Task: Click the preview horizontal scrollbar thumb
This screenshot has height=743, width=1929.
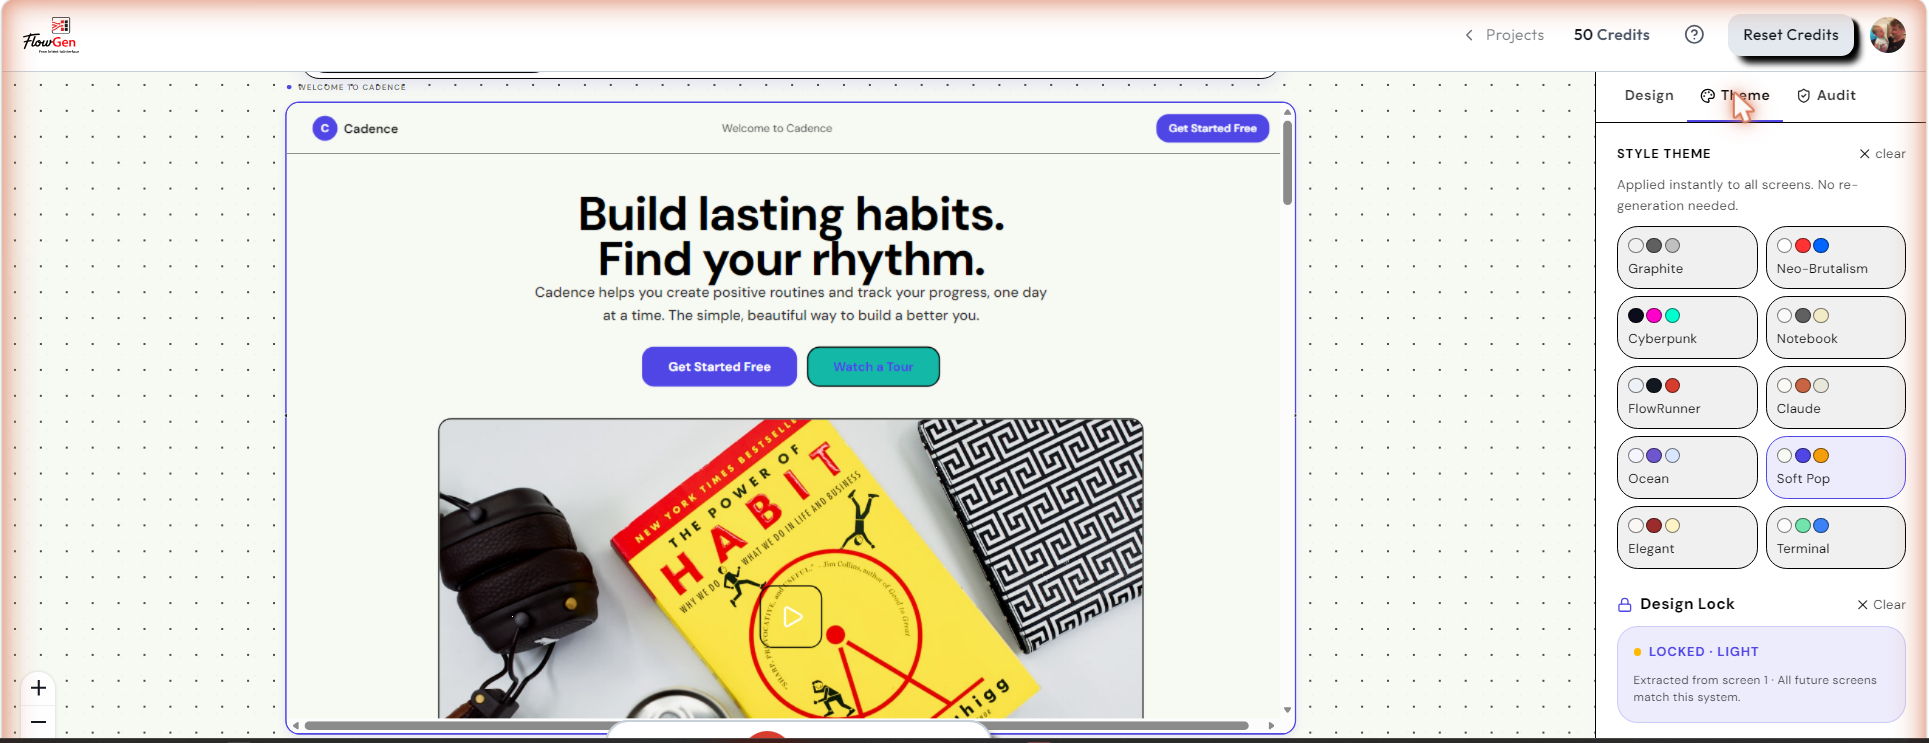Action: pyautogui.click(x=777, y=725)
